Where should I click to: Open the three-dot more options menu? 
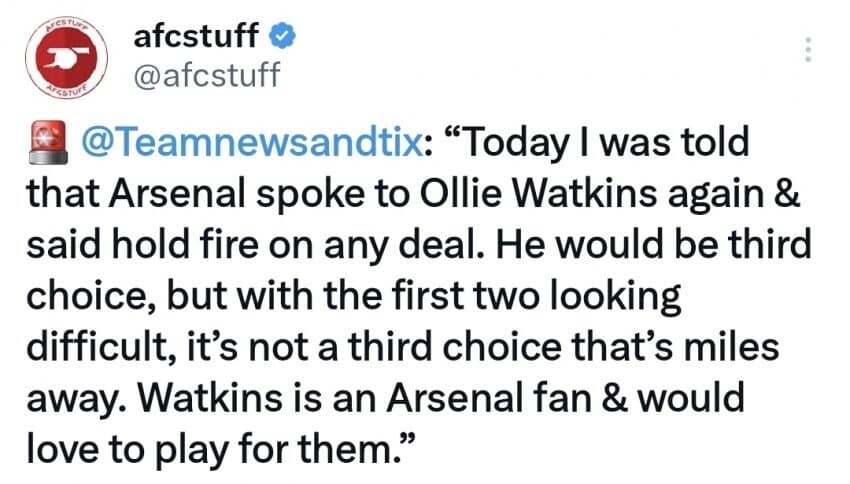click(808, 49)
